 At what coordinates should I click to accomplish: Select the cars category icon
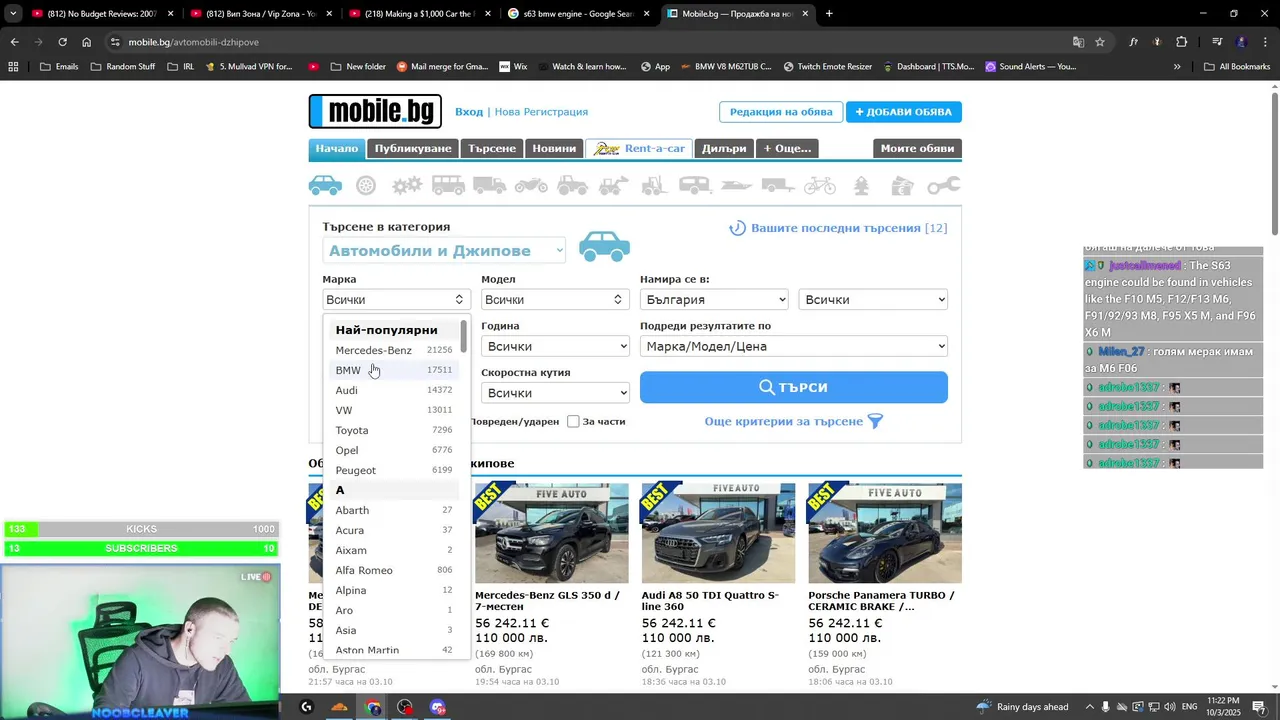[x=325, y=185]
